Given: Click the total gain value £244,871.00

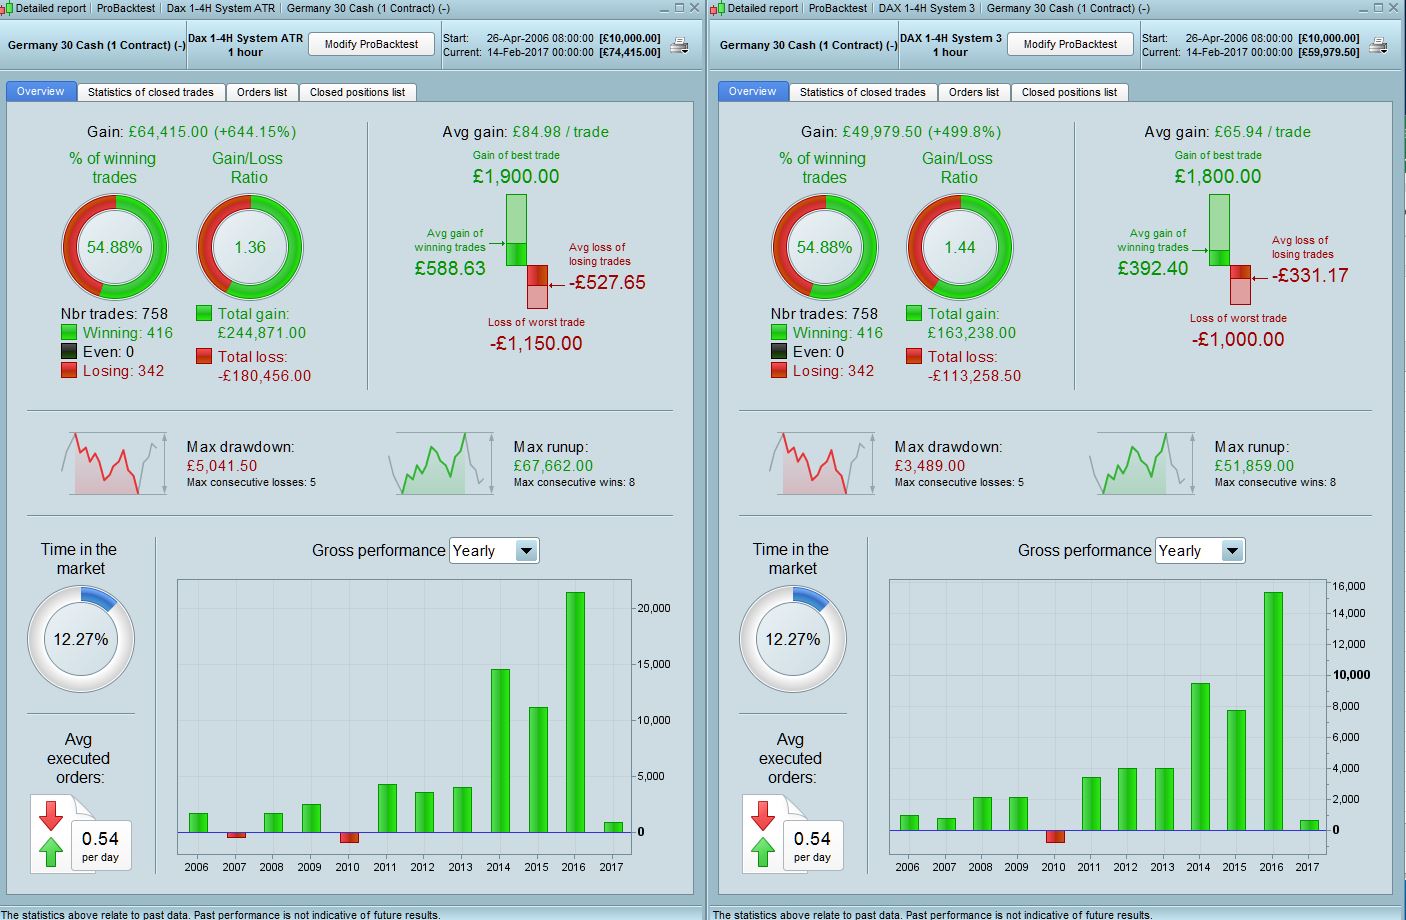Looking at the screenshot, I should [x=262, y=333].
